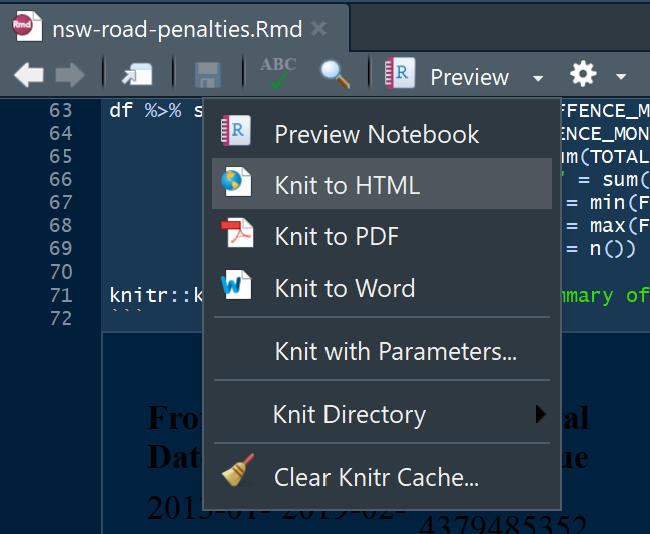Click the broom icon for clearing cache
Viewport: 650px width, 534px height.
click(238, 470)
